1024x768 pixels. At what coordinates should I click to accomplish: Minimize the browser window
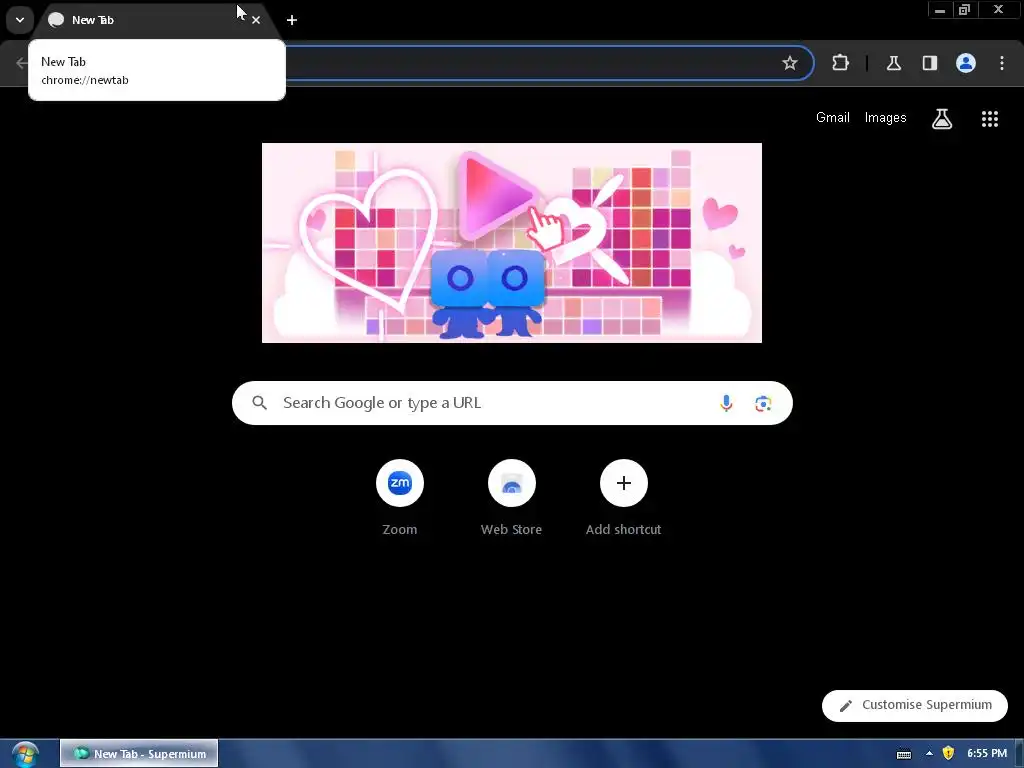point(940,10)
